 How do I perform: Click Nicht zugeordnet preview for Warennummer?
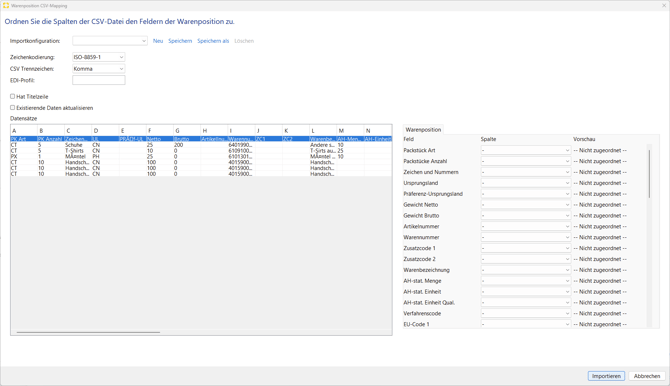pyautogui.click(x=600, y=237)
